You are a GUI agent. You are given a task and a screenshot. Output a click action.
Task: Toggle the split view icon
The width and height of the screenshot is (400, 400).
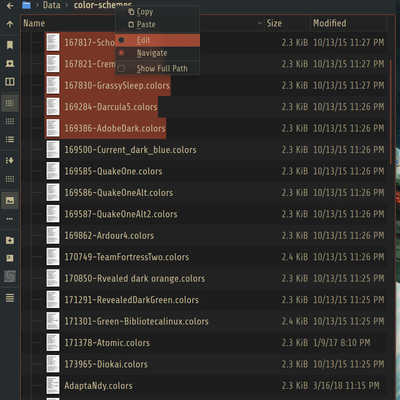(x=10, y=82)
